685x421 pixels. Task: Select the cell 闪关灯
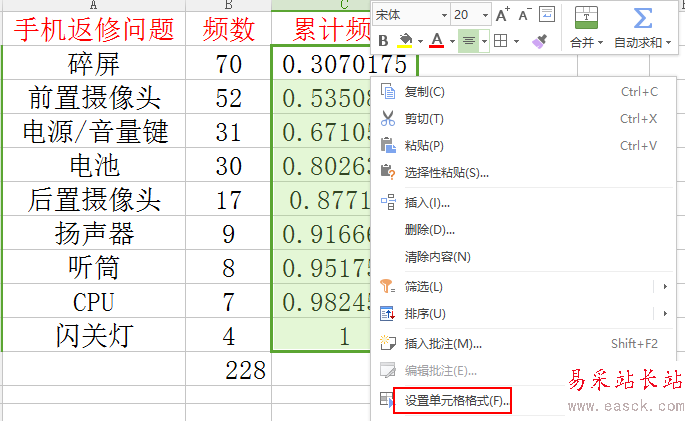point(94,335)
